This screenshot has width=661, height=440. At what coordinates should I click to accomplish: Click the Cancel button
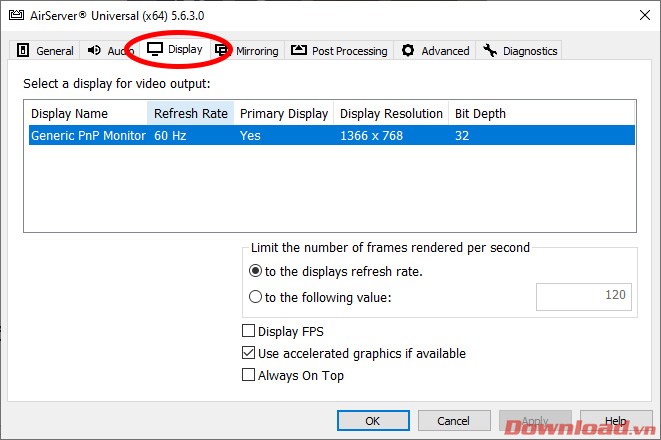tap(454, 421)
